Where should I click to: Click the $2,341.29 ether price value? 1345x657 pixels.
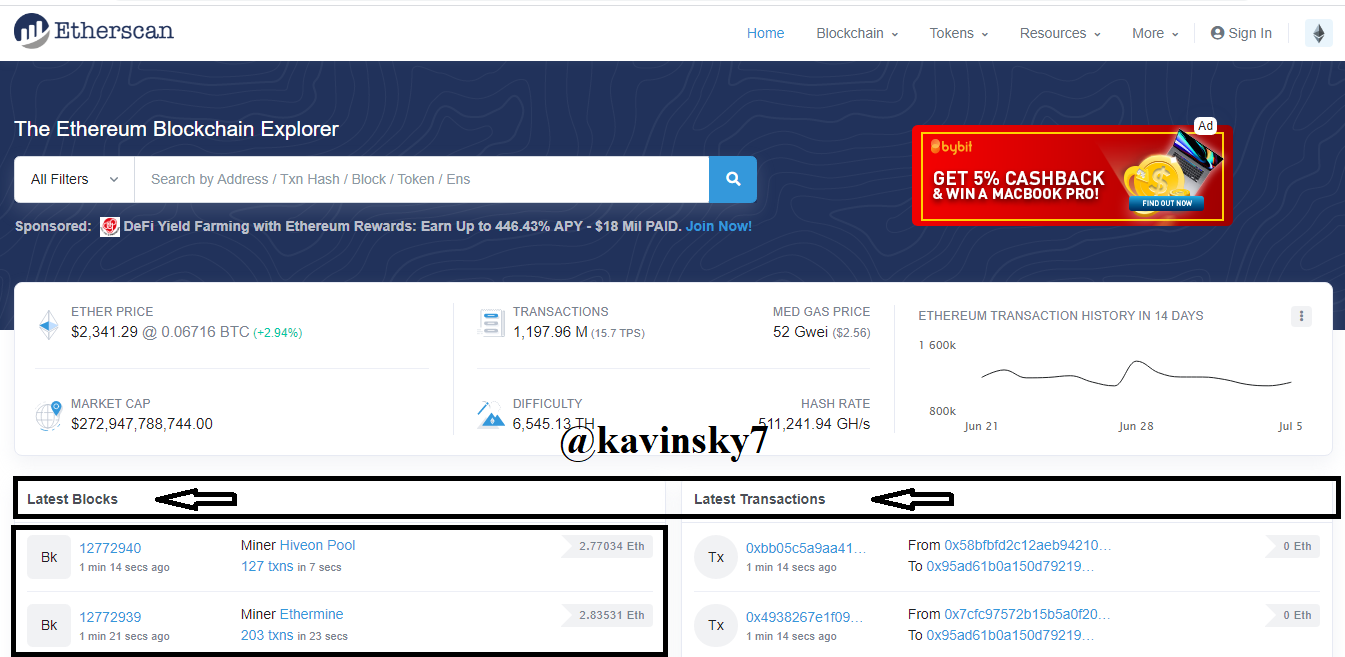click(104, 331)
